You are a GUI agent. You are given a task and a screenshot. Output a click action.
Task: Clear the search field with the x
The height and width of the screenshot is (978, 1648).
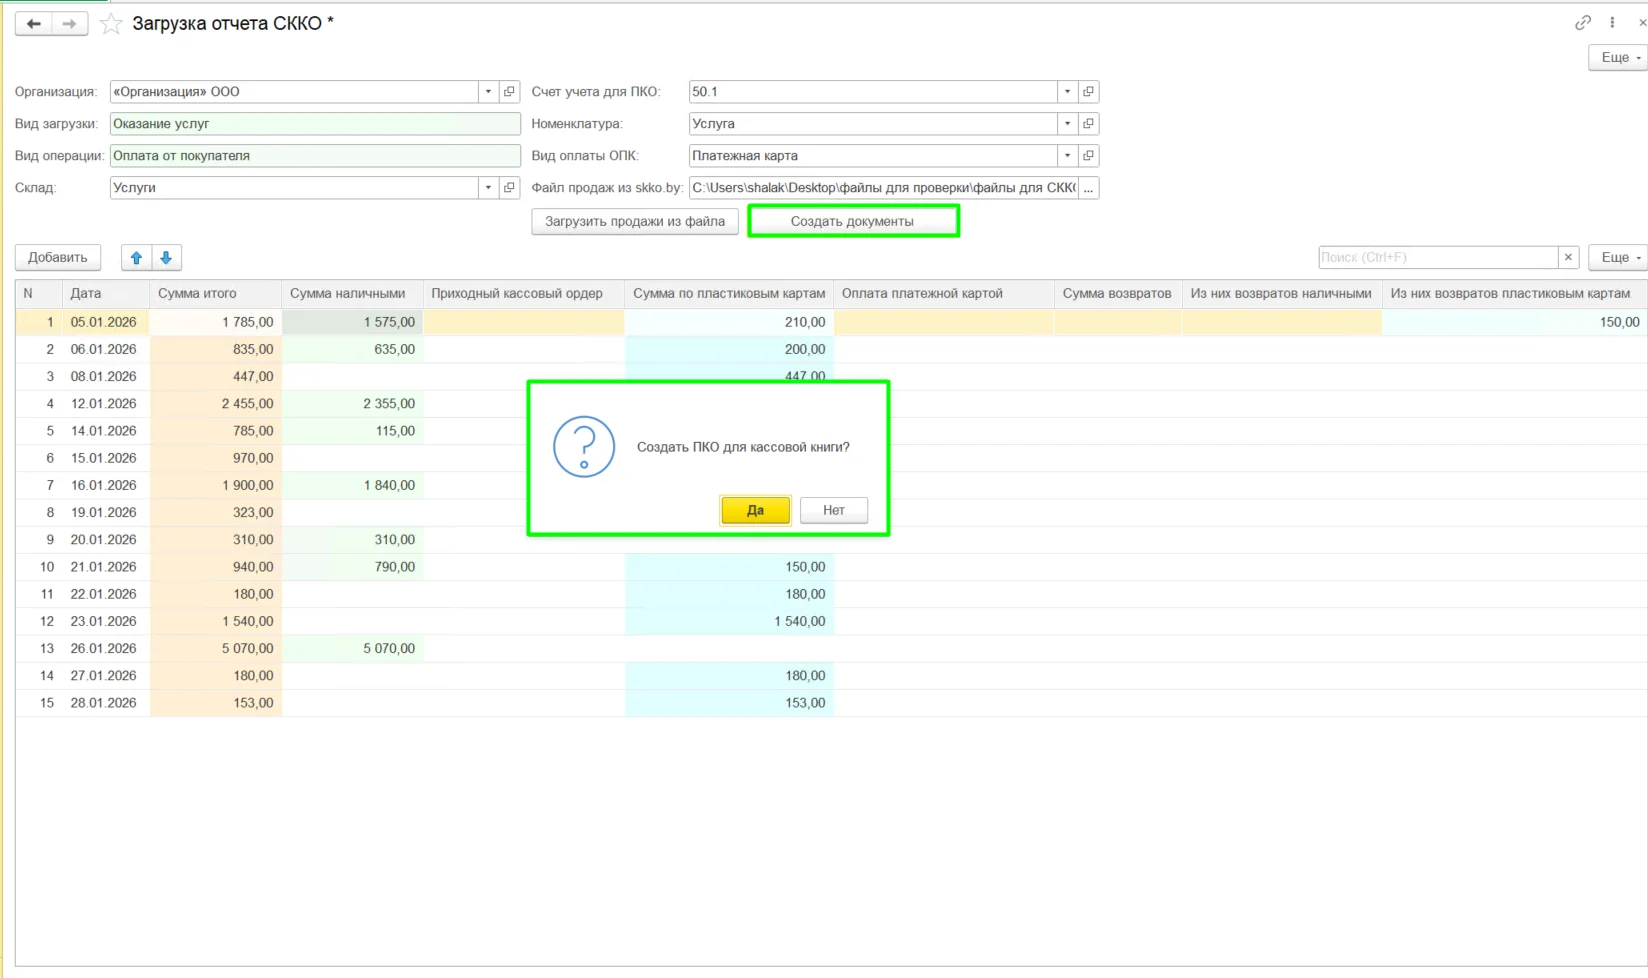coord(1568,258)
